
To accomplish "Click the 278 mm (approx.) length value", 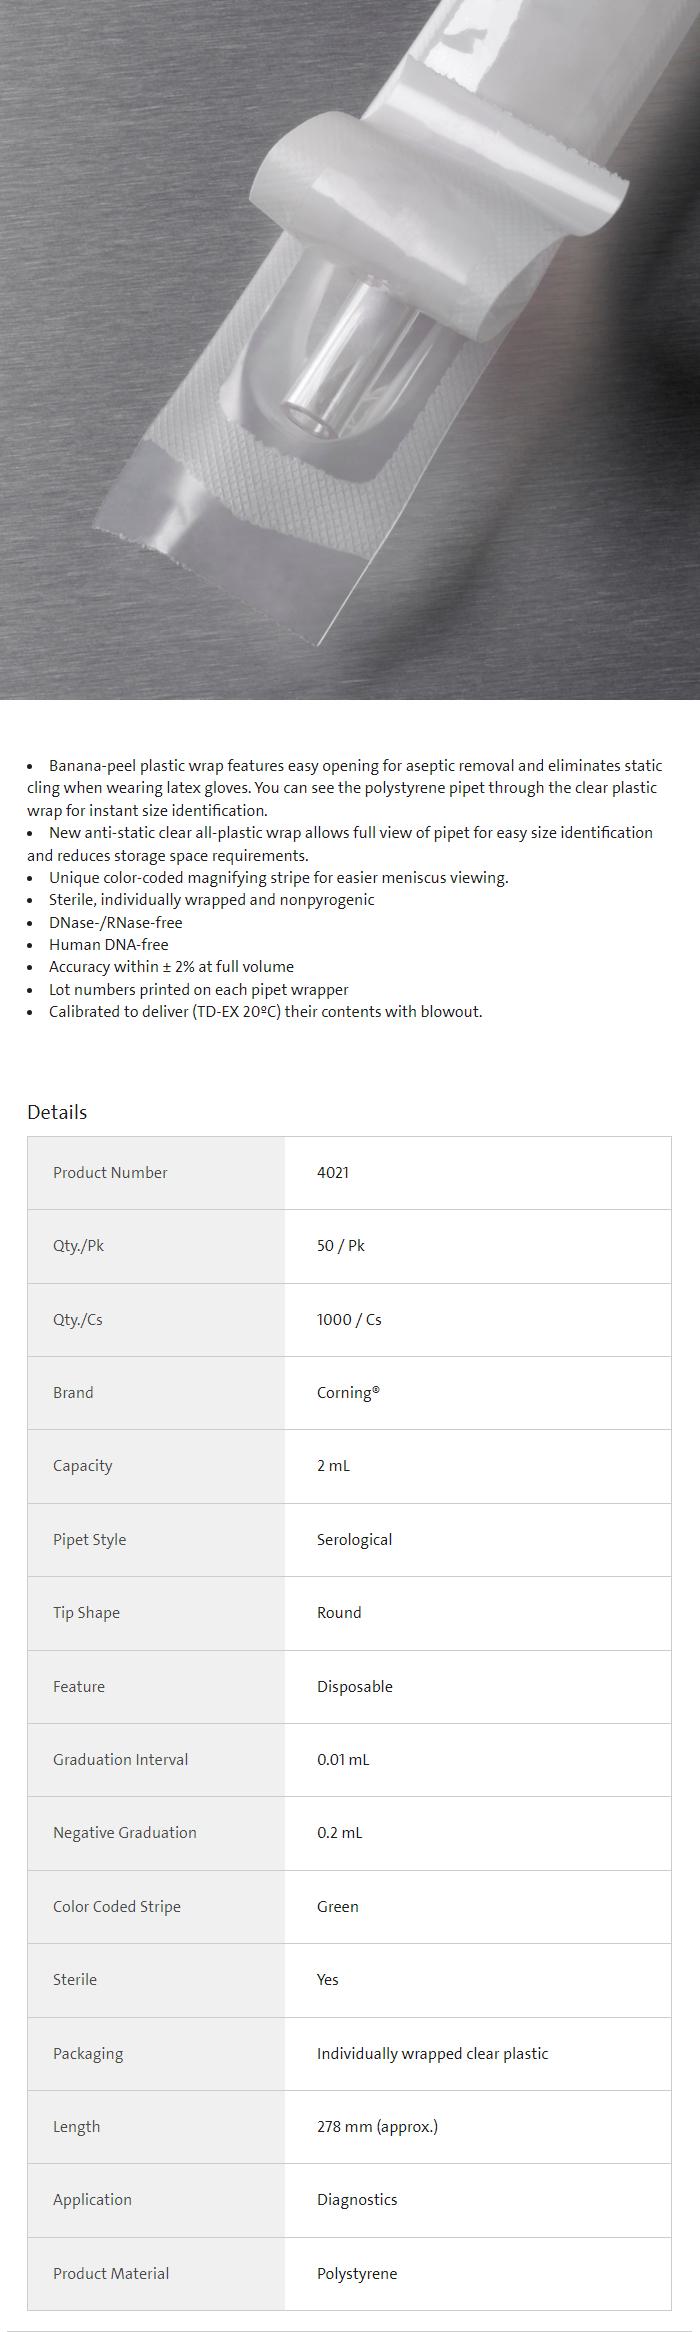I will [377, 2126].
